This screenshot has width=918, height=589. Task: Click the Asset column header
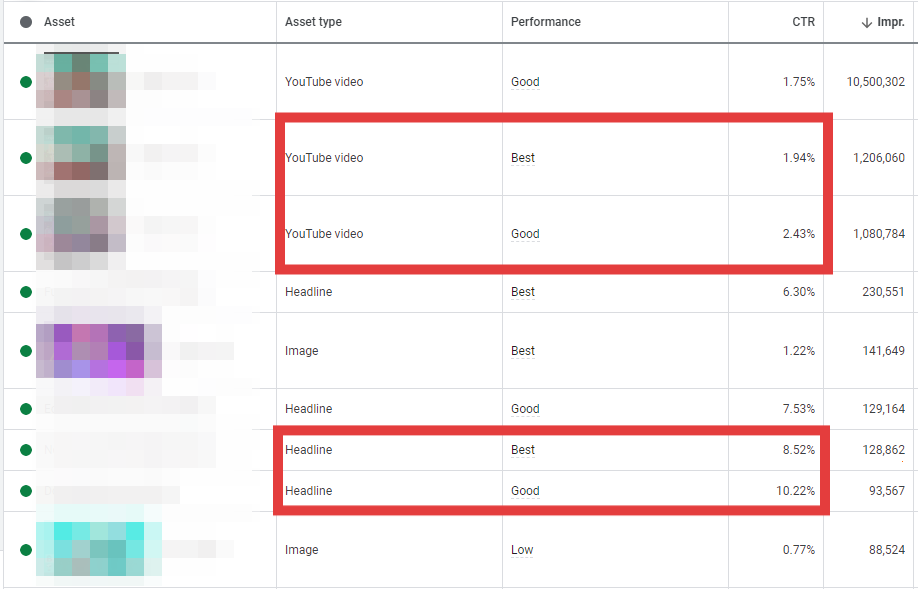tap(59, 22)
